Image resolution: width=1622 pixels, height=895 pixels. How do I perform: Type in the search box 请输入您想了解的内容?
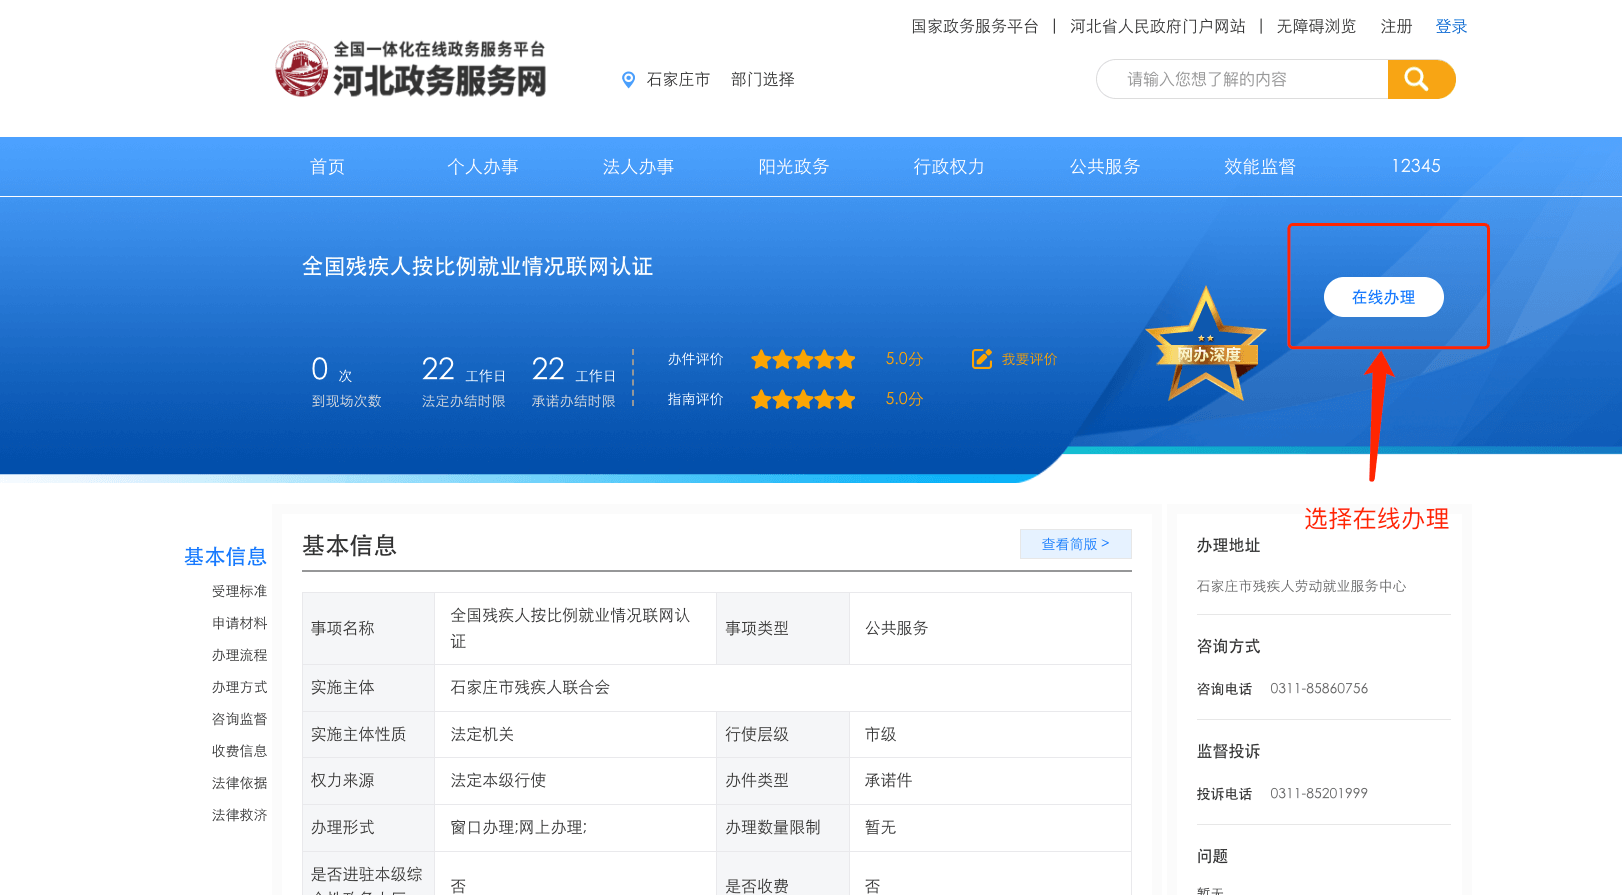click(x=1240, y=79)
